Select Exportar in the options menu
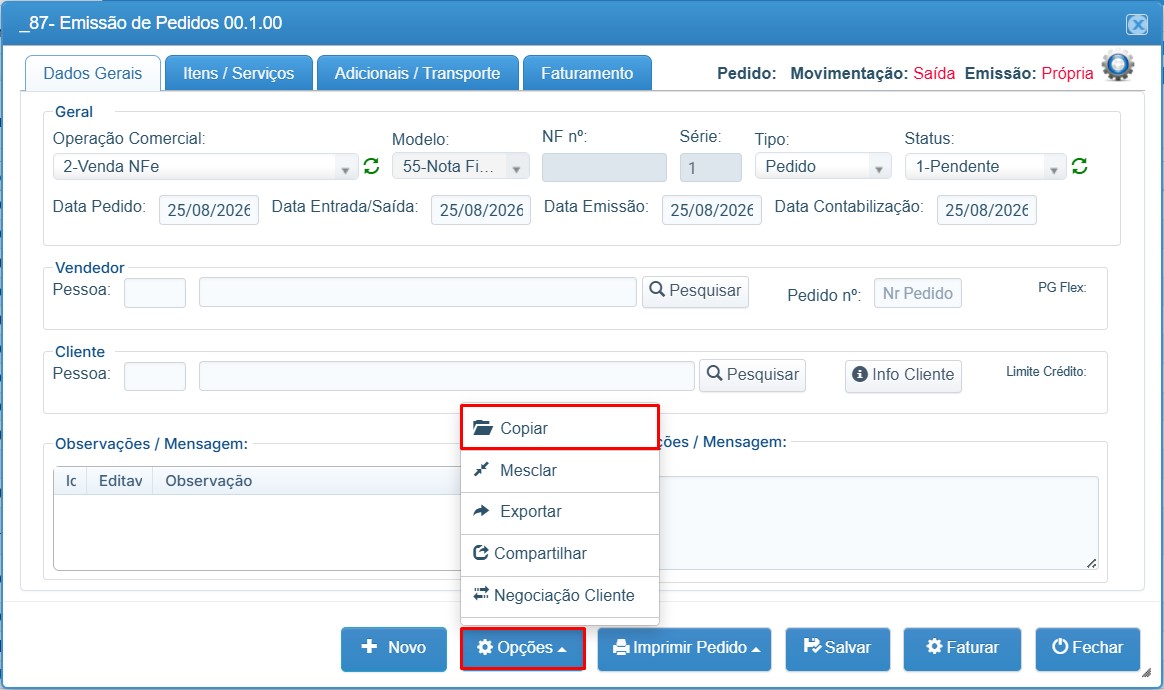 pos(560,512)
